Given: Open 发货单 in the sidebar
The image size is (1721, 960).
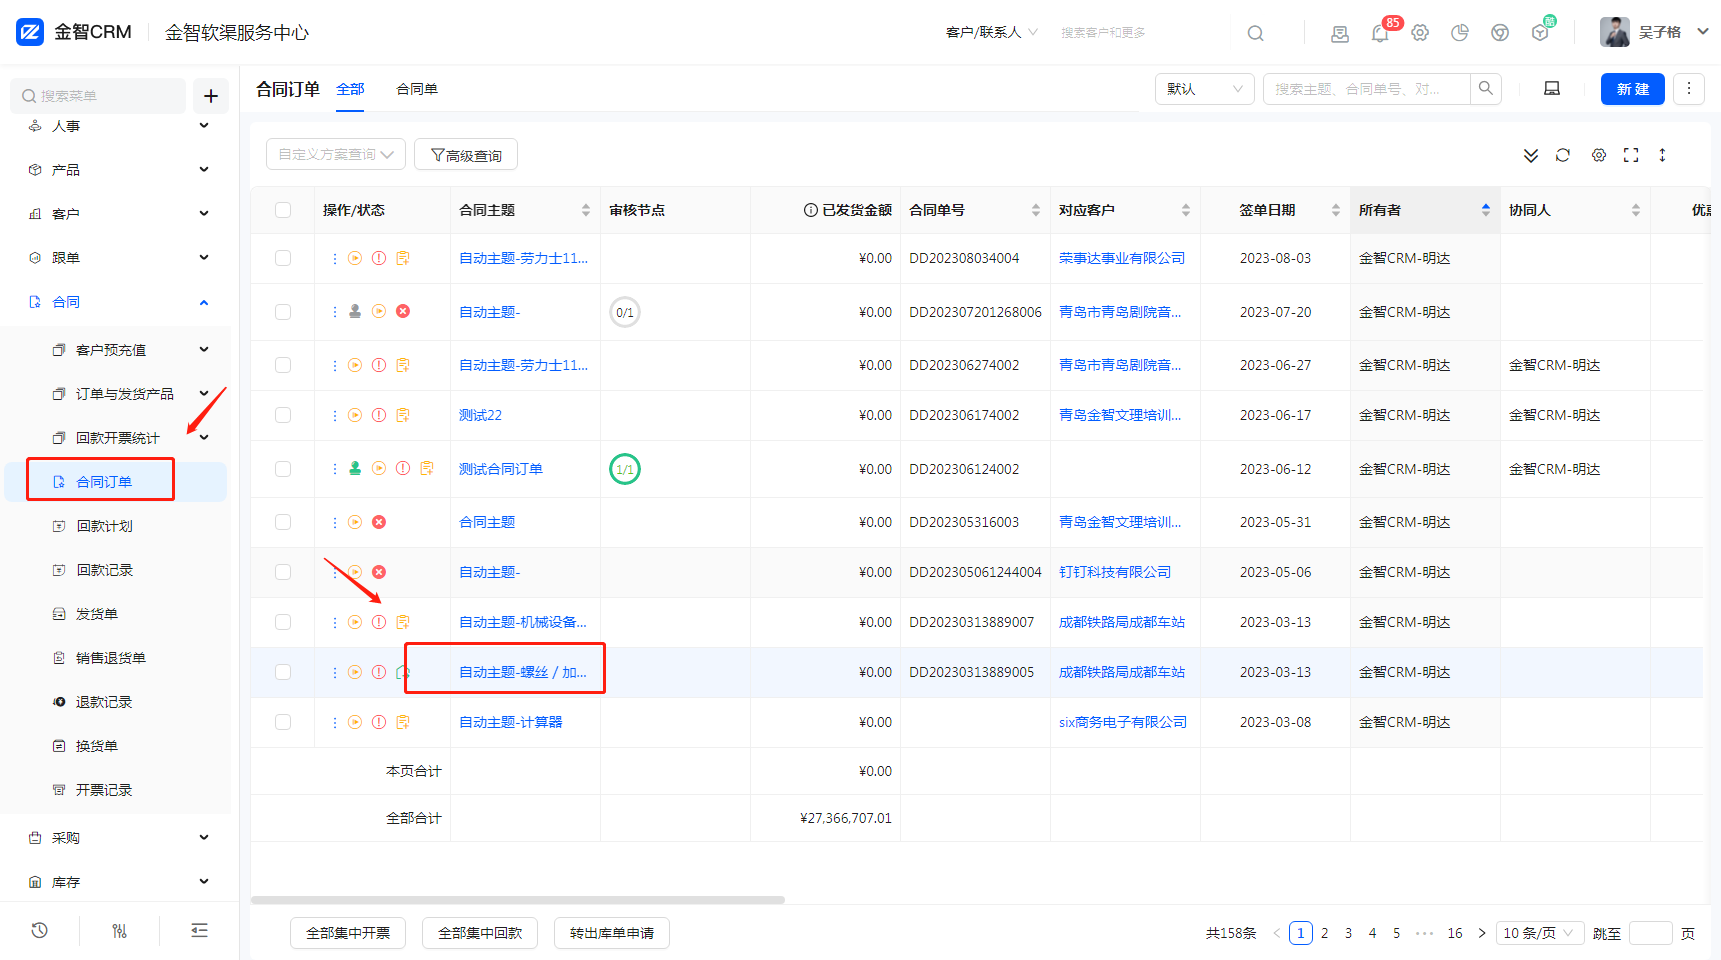Looking at the screenshot, I should coord(97,614).
